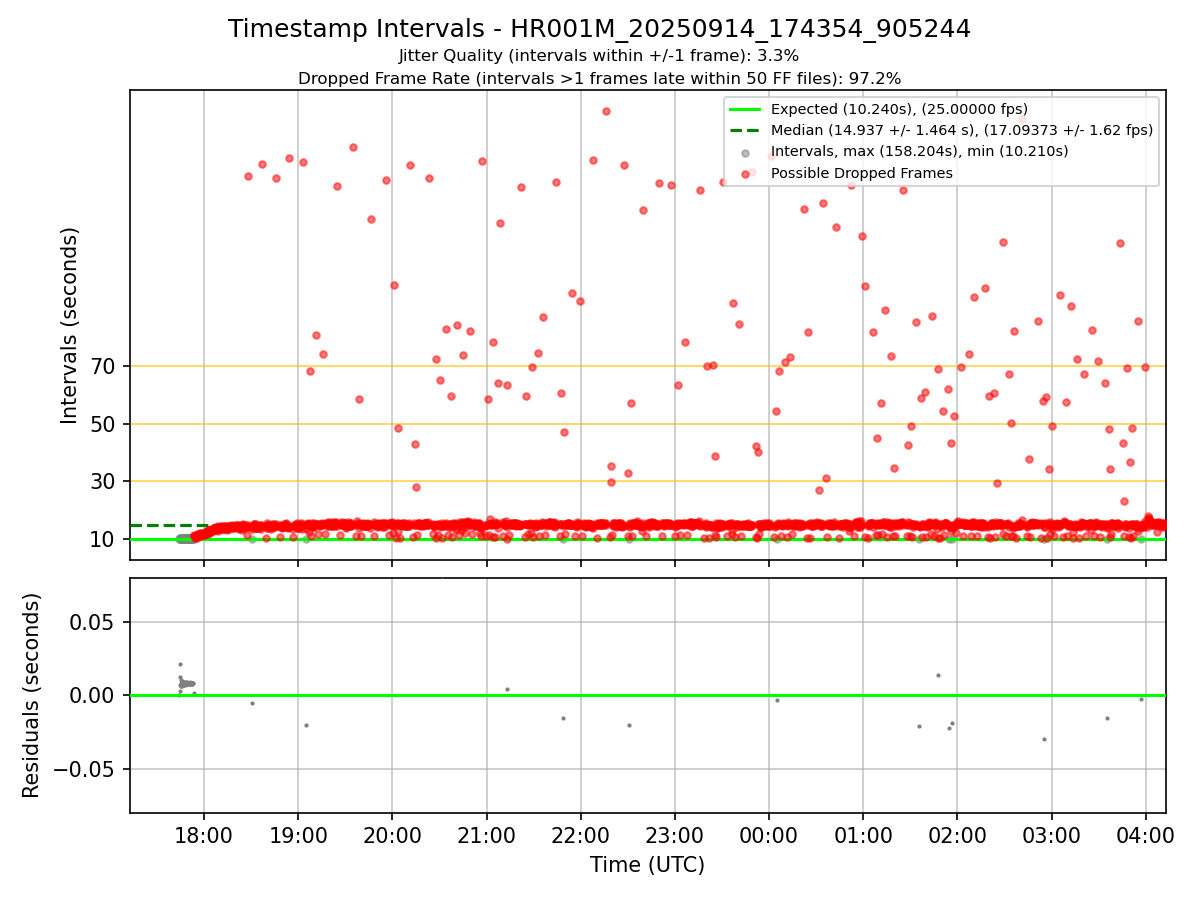Click the 'Residuals (seconds)' y-axis label
Viewport: 1200px width, 900px height.
[x=32, y=695]
